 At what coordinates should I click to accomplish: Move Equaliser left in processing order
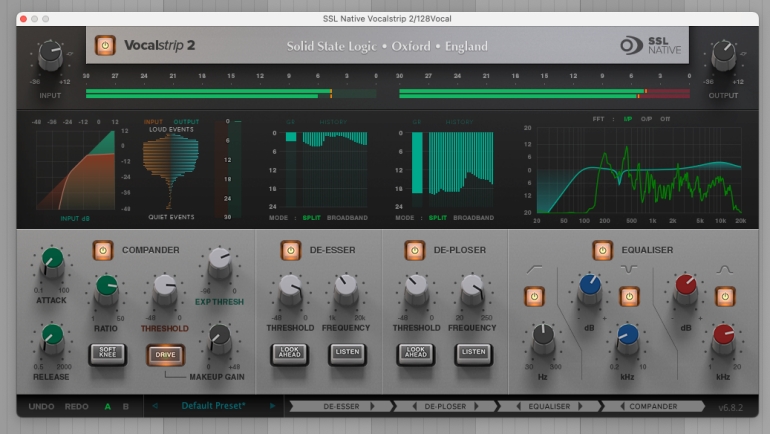519,407
